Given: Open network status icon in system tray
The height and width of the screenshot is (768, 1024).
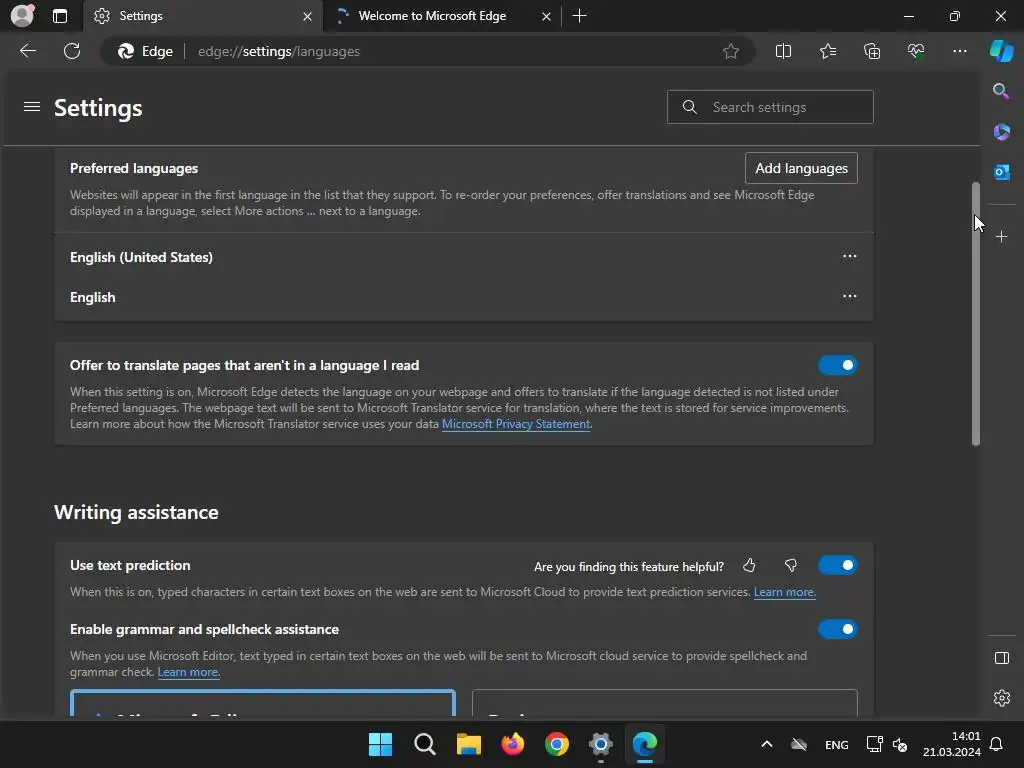Looking at the screenshot, I should tap(874, 744).
